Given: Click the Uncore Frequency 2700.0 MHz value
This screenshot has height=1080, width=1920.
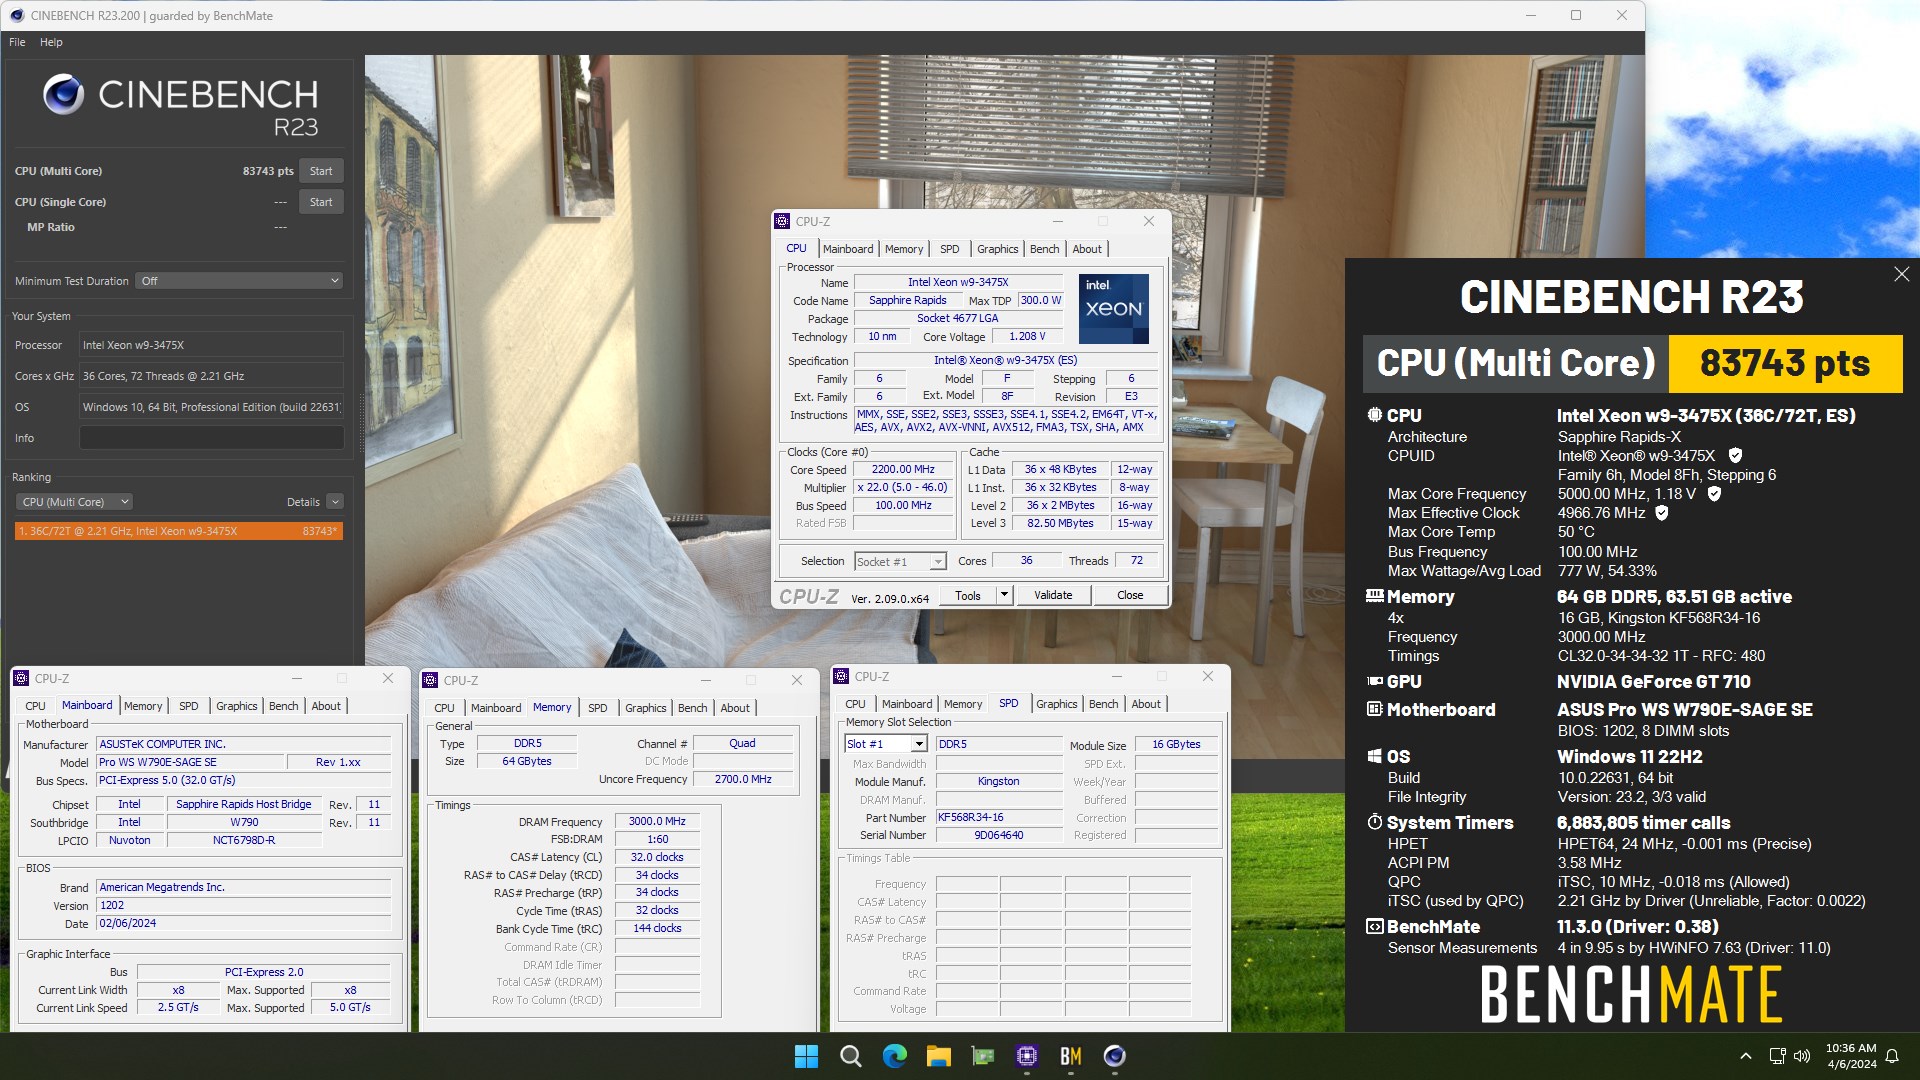Looking at the screenshot, I should tap(743, 780).
